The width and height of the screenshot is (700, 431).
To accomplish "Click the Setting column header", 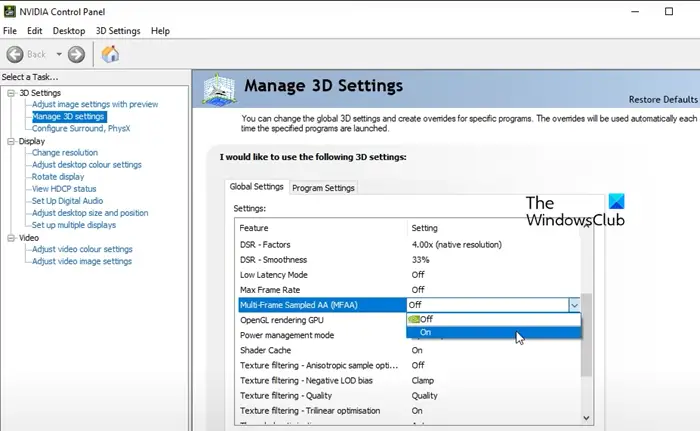I will [x=424, y=228].
